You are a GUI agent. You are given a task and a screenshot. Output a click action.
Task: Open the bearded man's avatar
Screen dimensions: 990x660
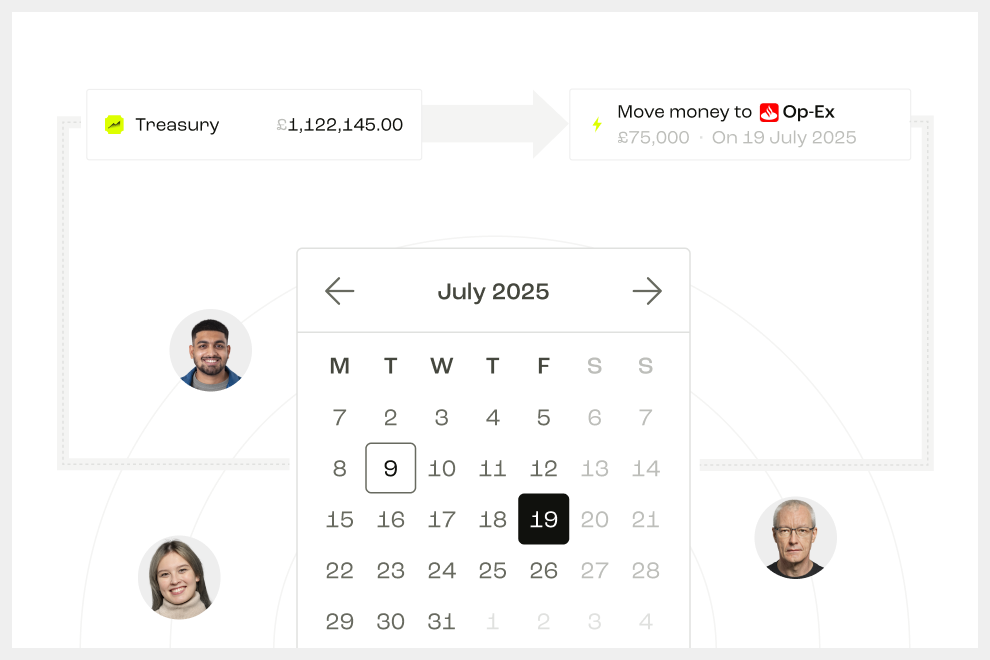click(x=210, y=350)
